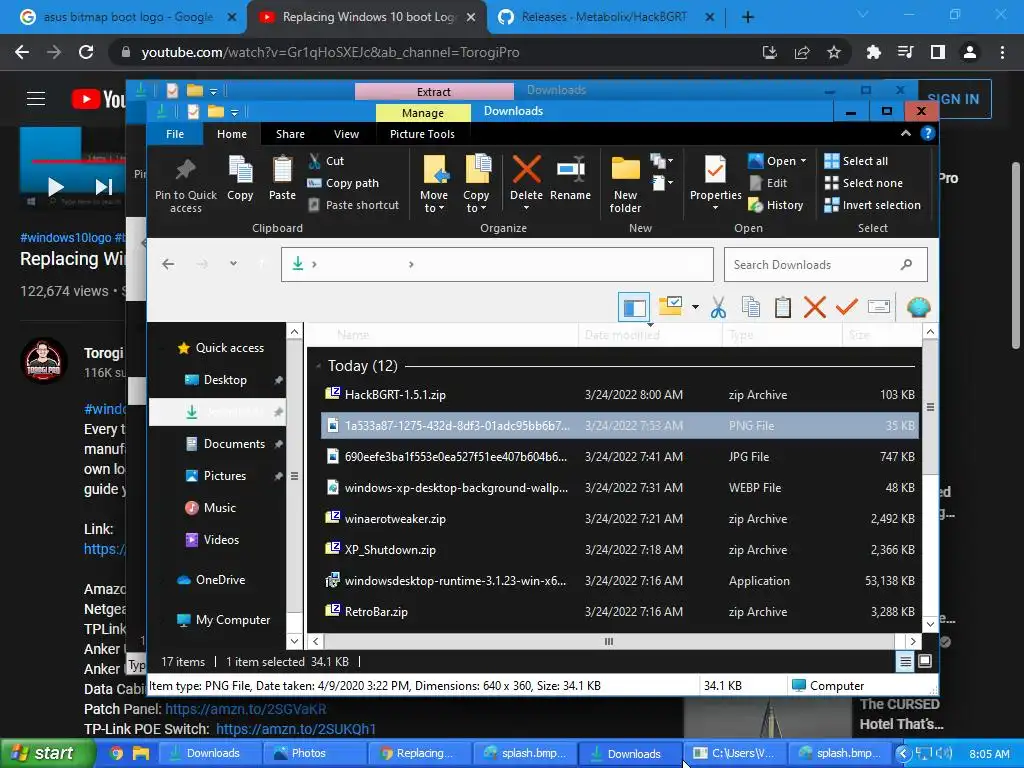Click the horizontal scrollbar of the file list

point(609,641)
